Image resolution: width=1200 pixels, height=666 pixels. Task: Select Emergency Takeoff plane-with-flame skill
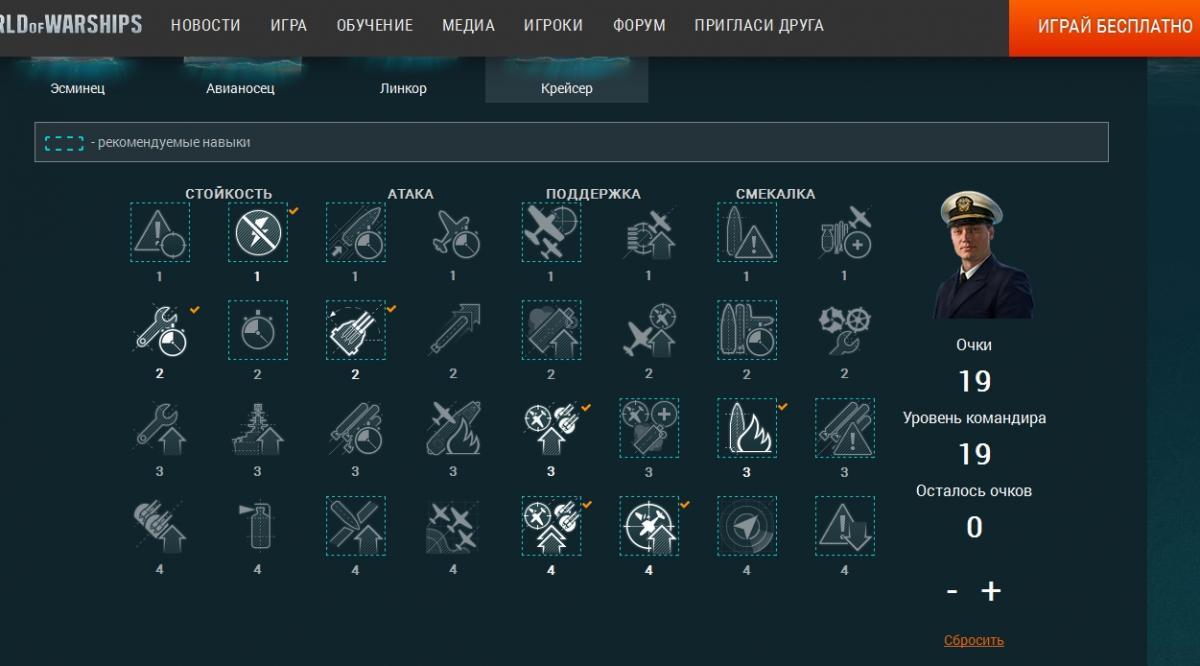coord(454,428)
